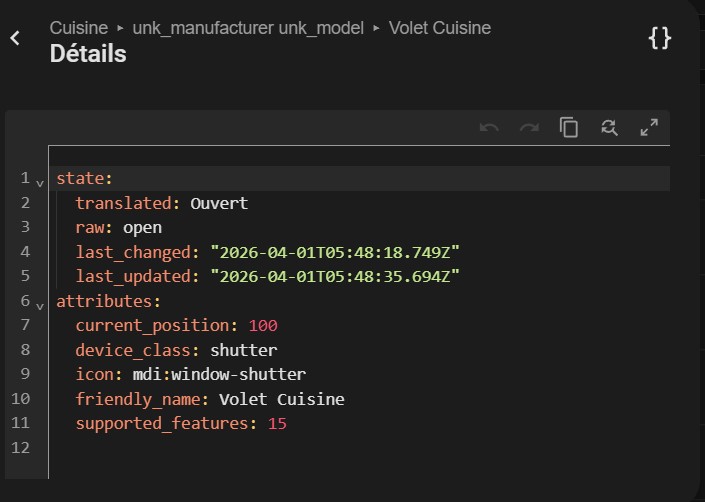Viewport: 705px width, 502px height.
Task: Click line number 9 in the gutter
Action: [25, 374]
